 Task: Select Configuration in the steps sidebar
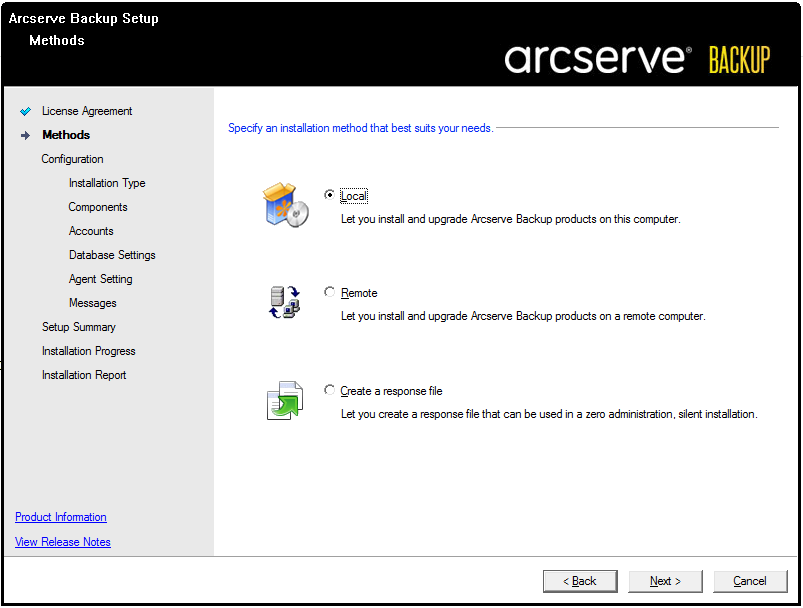coord(72,159)
